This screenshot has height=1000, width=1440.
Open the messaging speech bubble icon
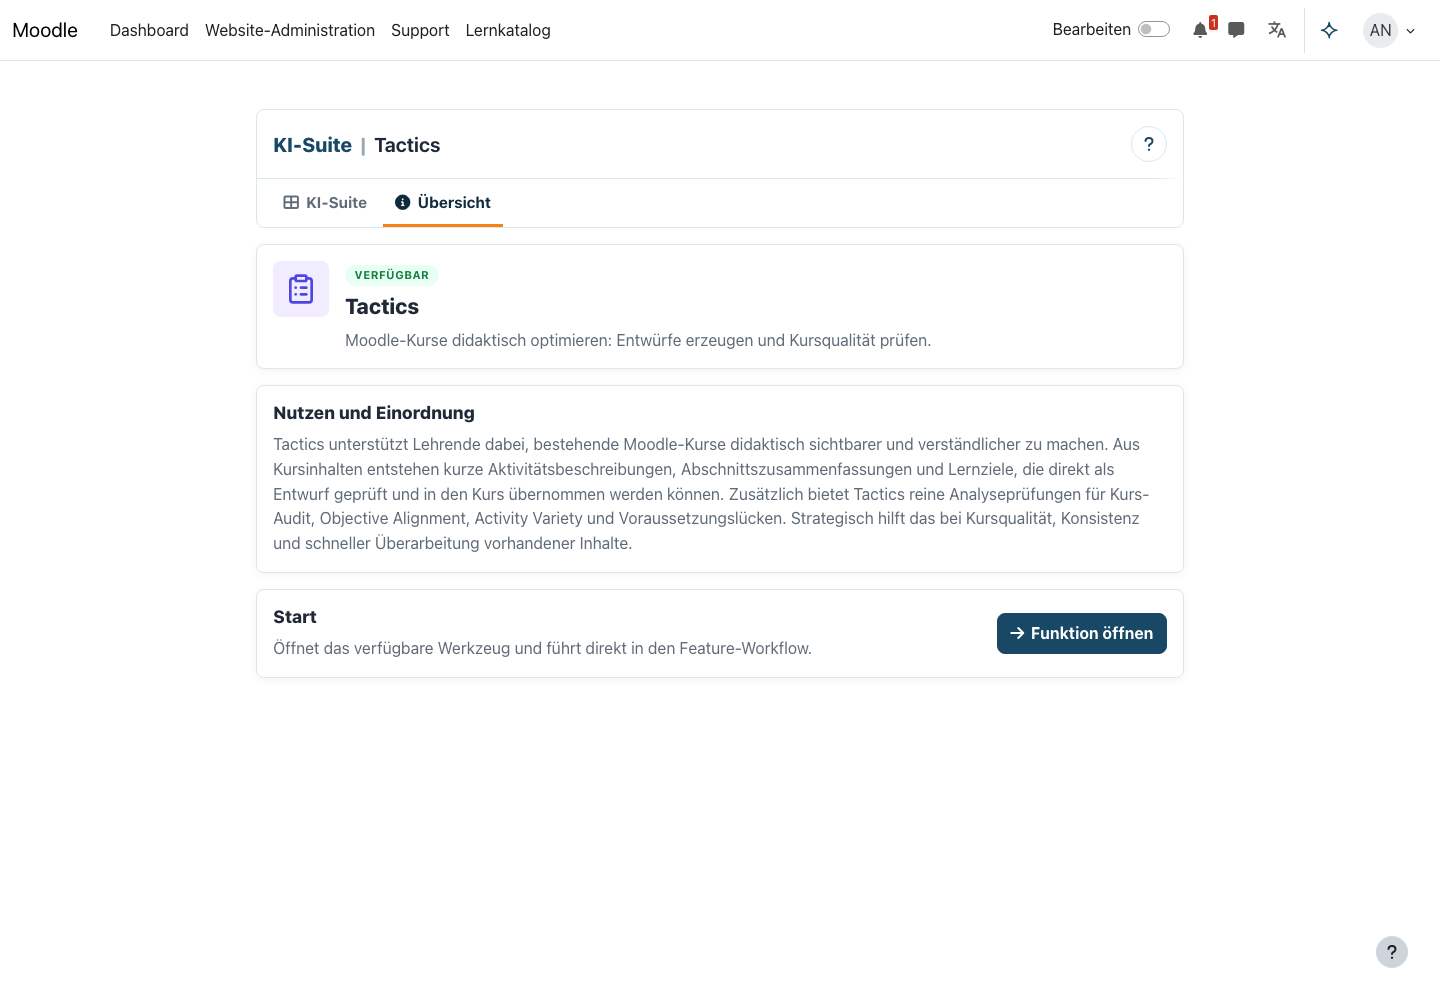[1236, 30]
